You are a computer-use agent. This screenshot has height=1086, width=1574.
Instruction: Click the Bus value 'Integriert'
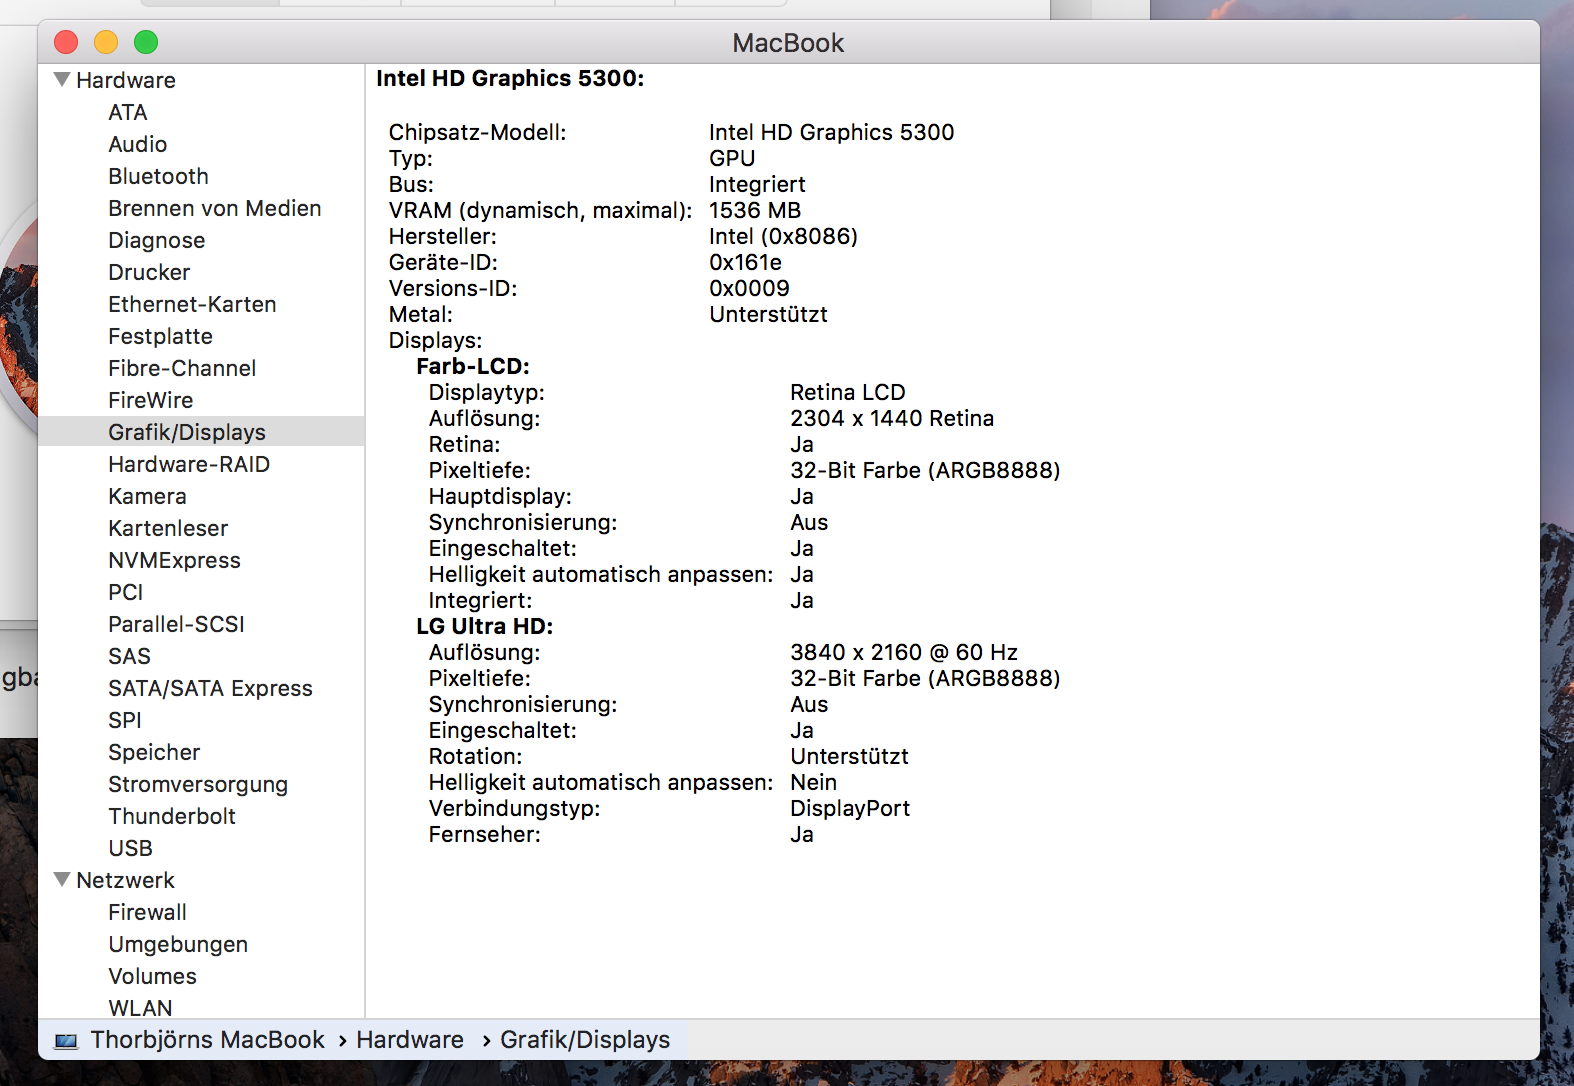point(757,184)
